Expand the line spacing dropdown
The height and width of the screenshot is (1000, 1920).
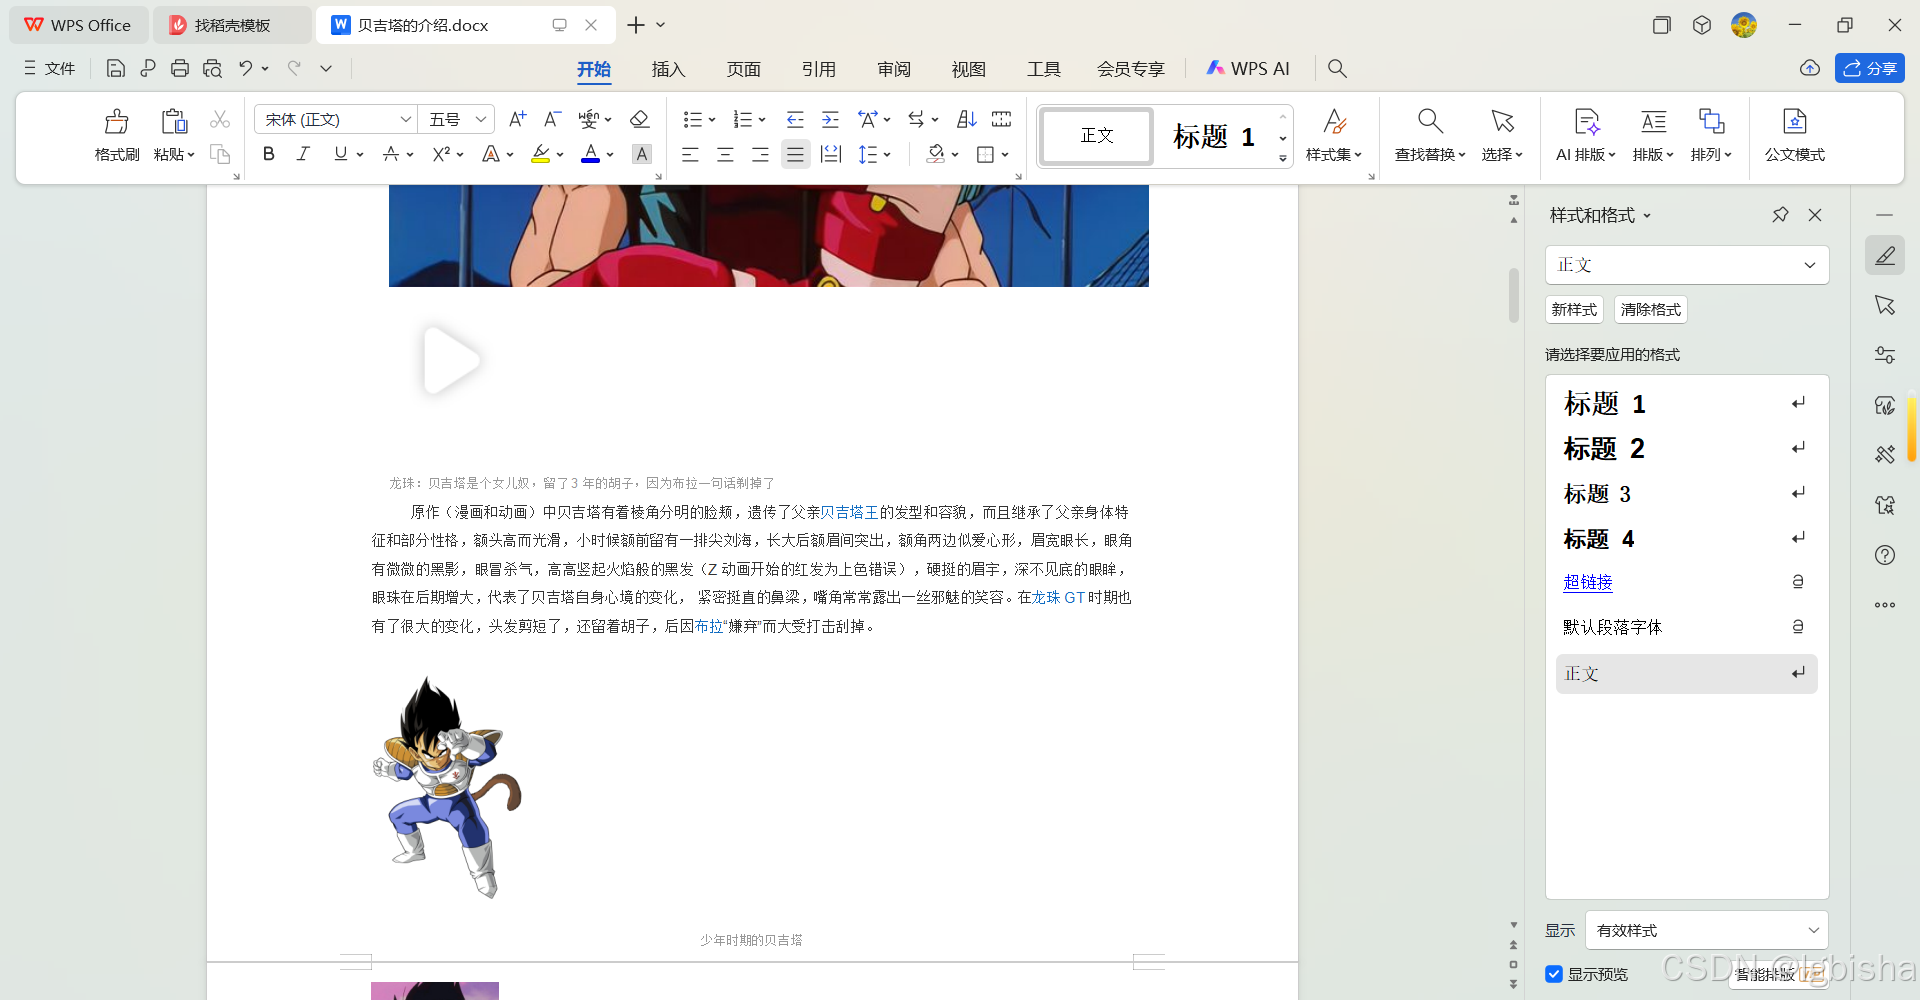pyautogui.click(x=887, y=154)
